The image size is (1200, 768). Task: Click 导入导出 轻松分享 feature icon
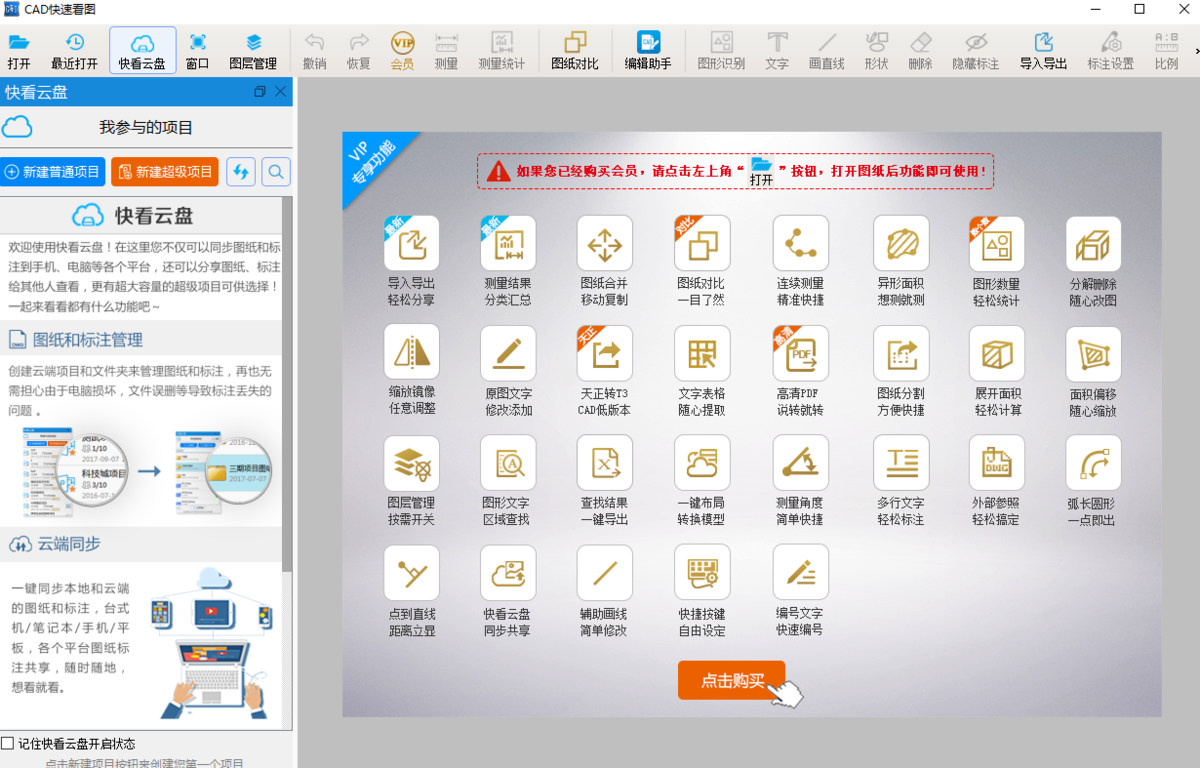(x=412, y=243)
